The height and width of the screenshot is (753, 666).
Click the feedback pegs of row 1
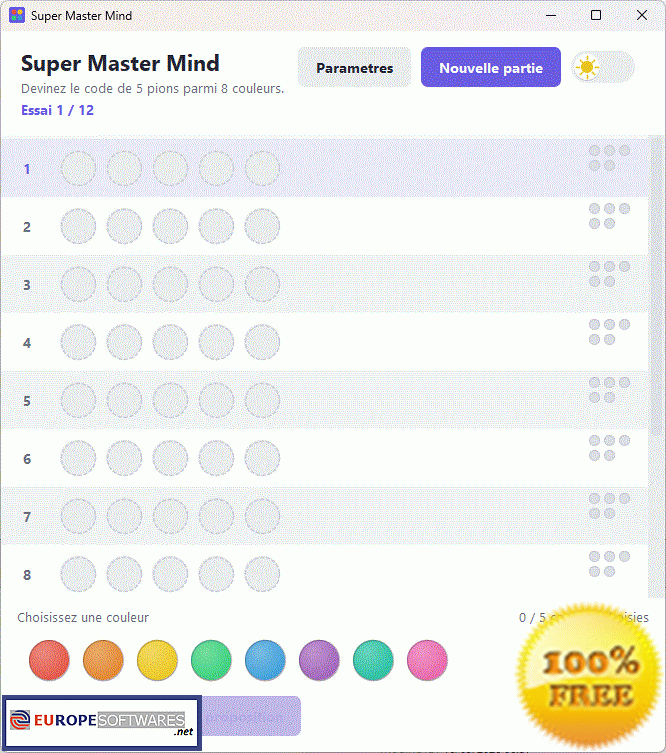[x=609, y=158]
